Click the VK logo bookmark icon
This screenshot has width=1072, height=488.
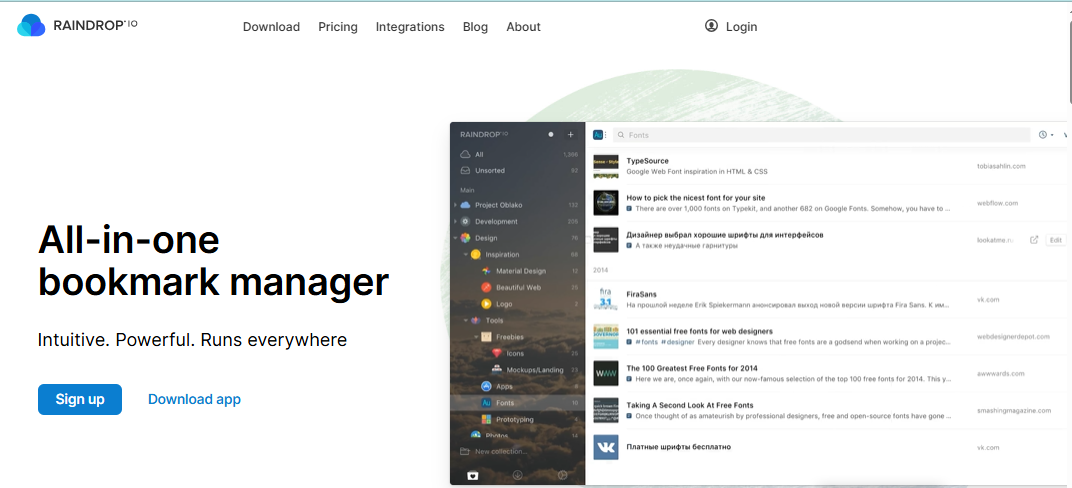click(605, 447)
